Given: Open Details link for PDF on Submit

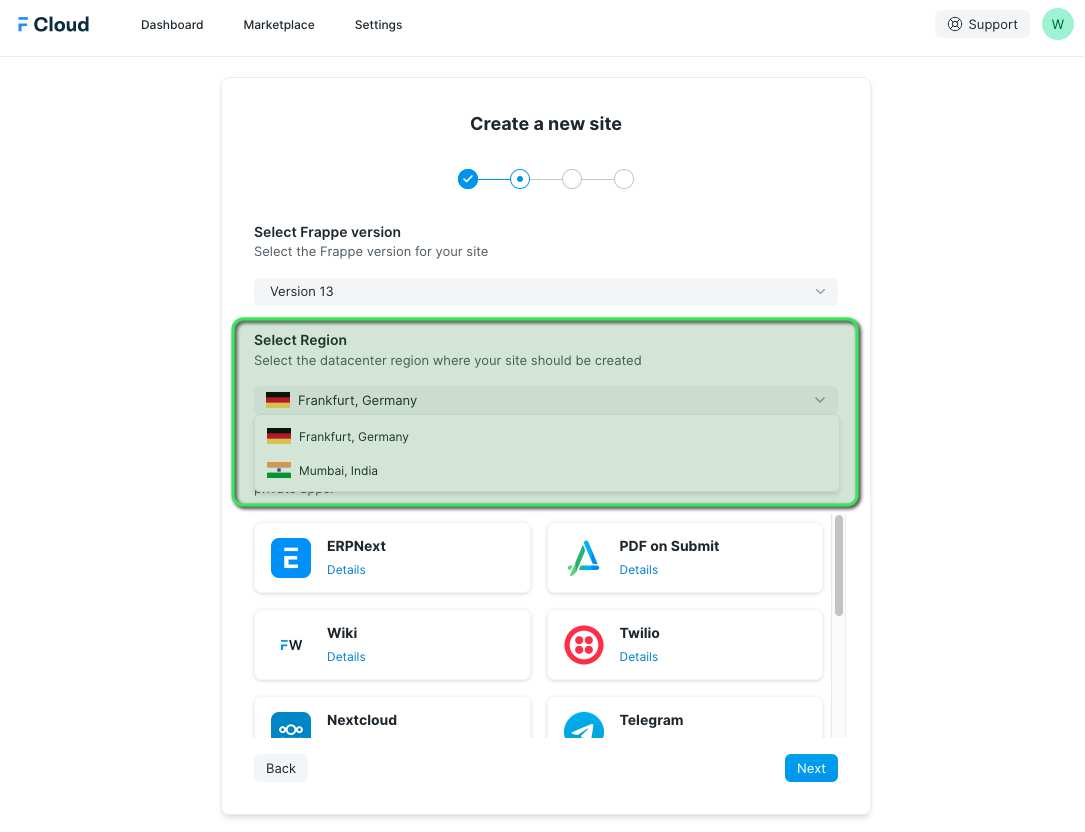Looking at the screenshot, I should point(639,570).
